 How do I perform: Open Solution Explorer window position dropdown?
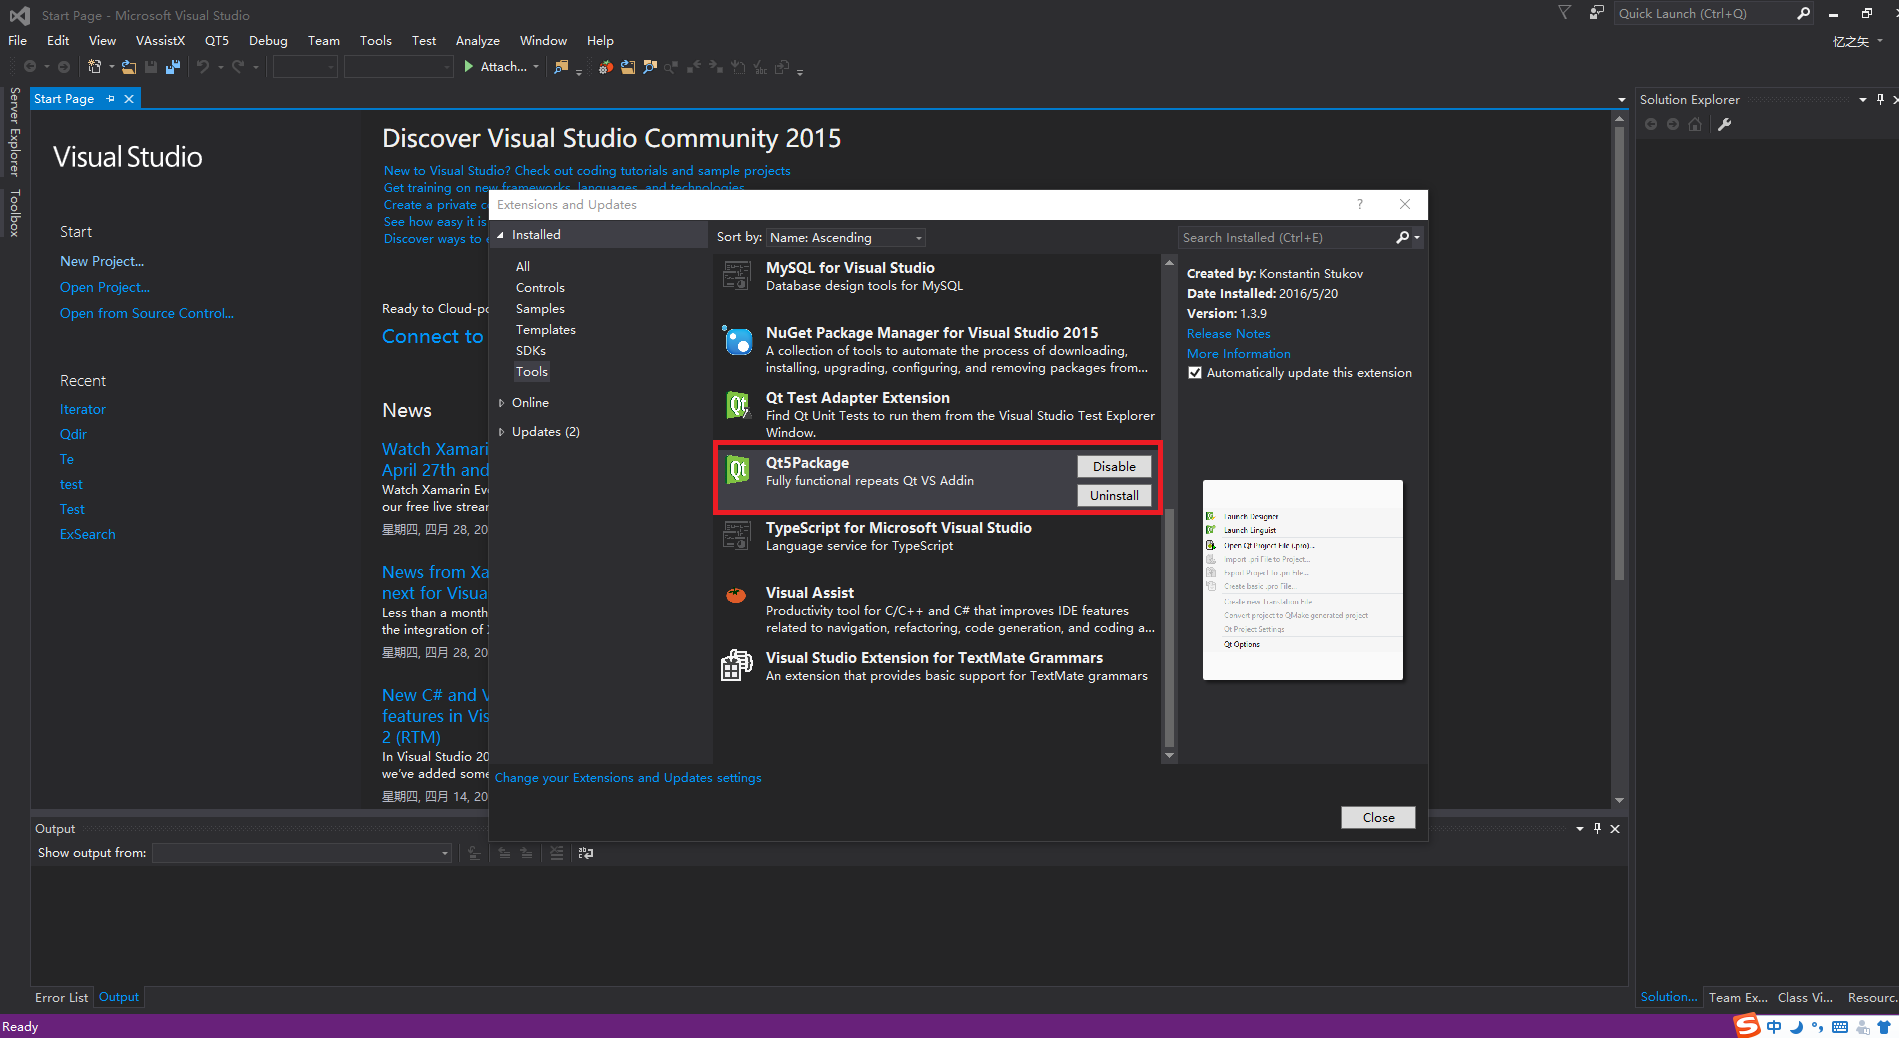coord(1862,99)
